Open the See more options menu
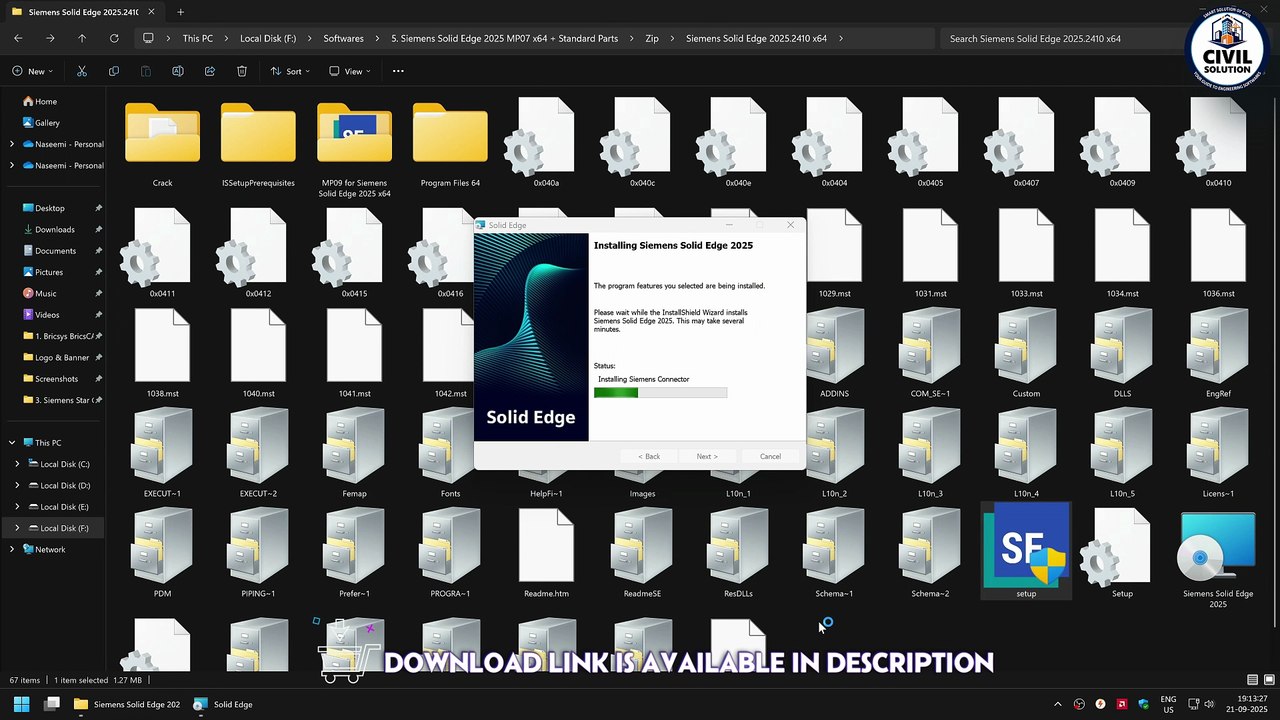 (398, 71)
